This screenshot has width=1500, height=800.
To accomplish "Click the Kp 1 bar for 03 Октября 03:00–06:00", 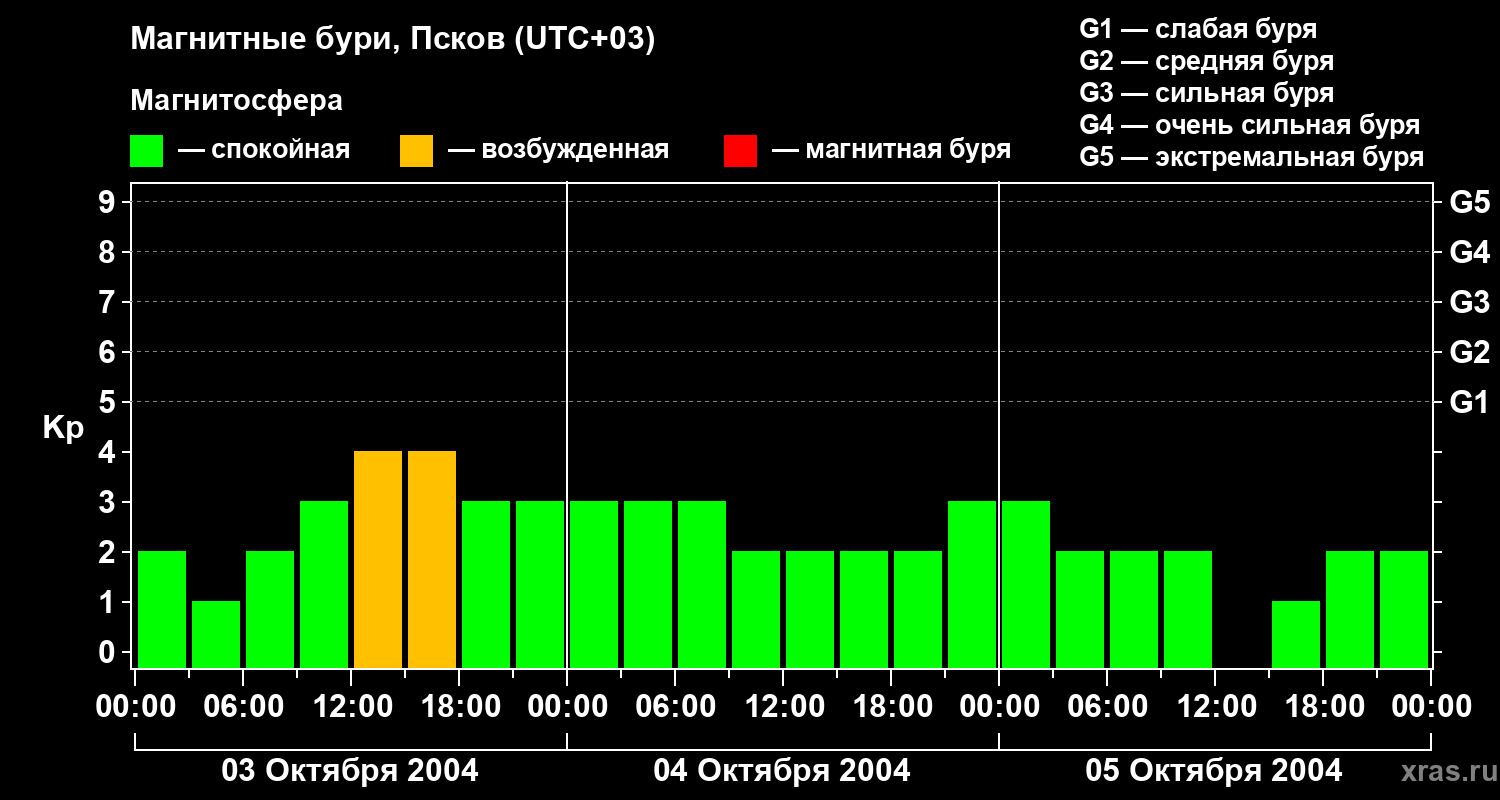I will click(216, 634).
